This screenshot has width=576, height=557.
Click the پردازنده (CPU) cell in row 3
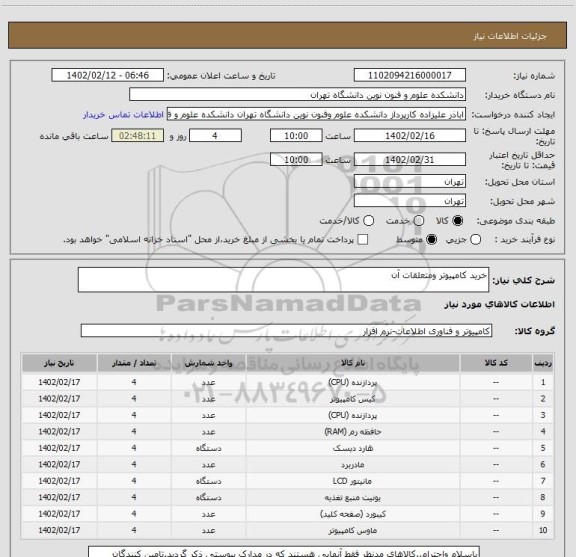click(353, 415)
